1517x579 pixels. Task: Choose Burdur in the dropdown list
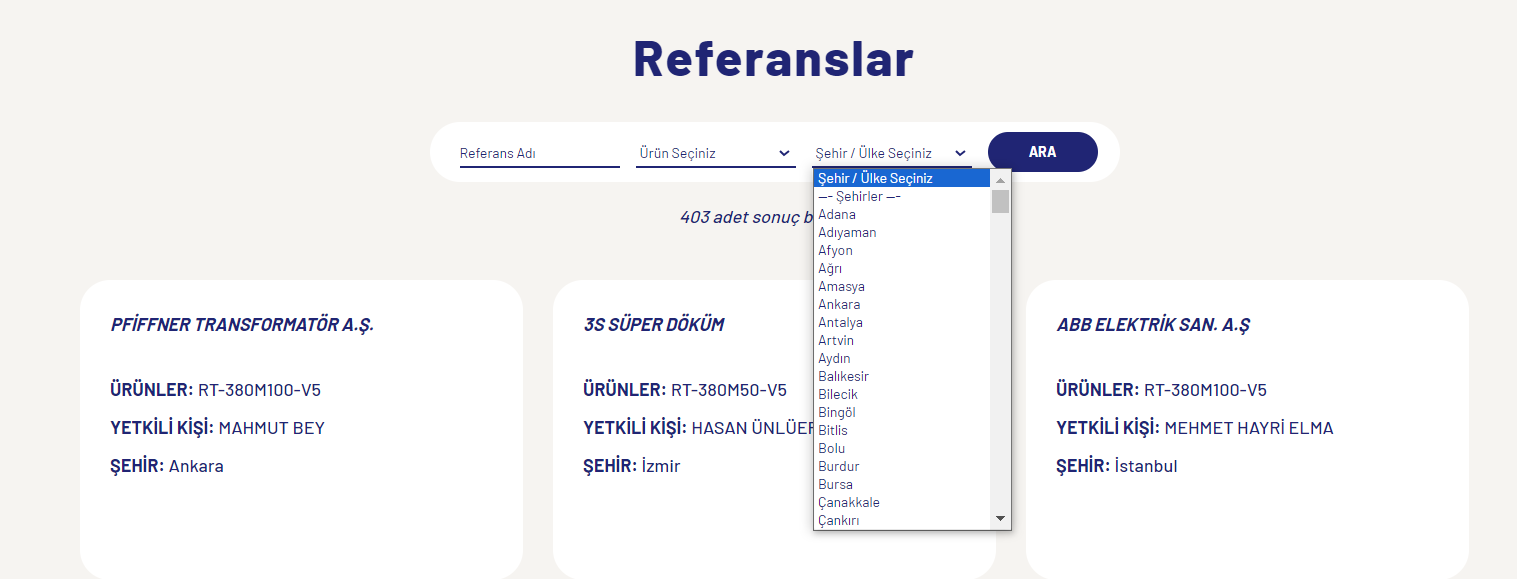(x=902, y=466)
